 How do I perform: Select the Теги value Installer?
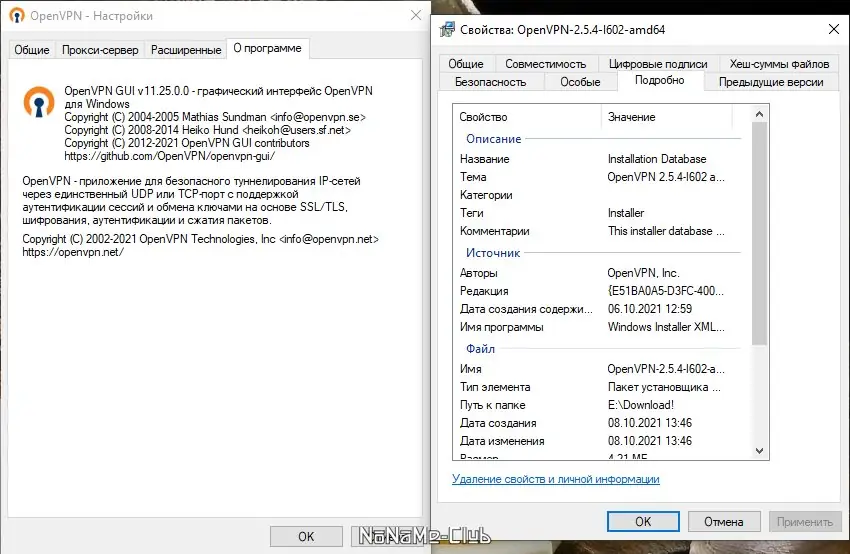tap(626, 213)
